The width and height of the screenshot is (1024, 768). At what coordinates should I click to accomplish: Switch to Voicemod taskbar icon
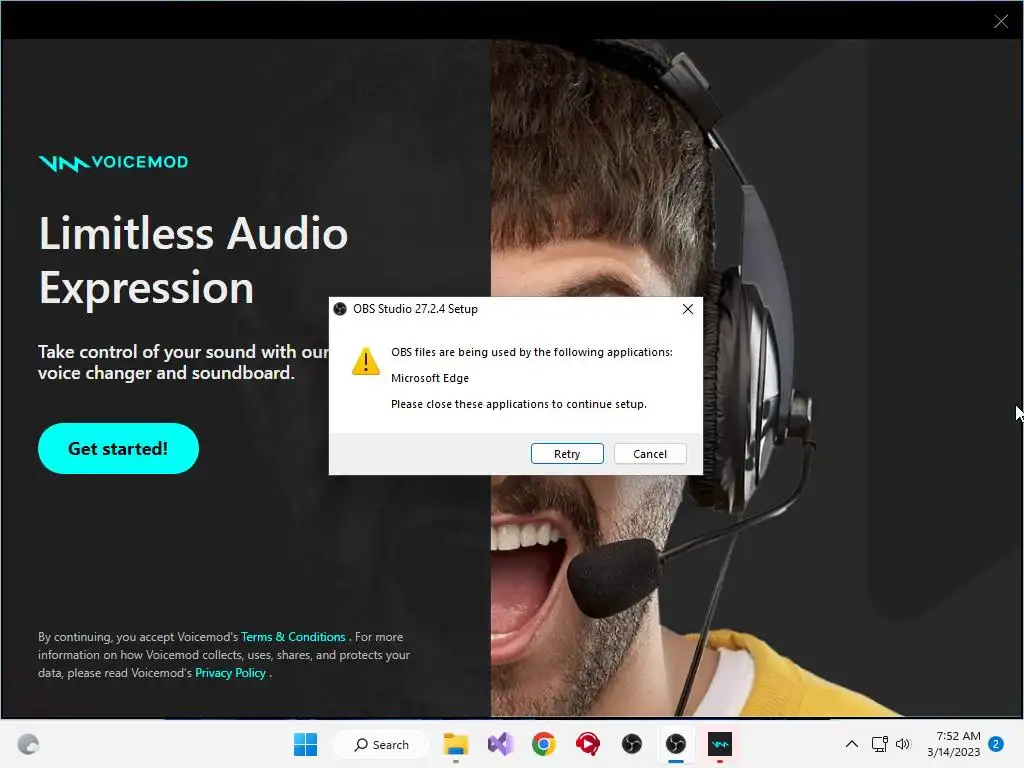click(x=720, y=744)
